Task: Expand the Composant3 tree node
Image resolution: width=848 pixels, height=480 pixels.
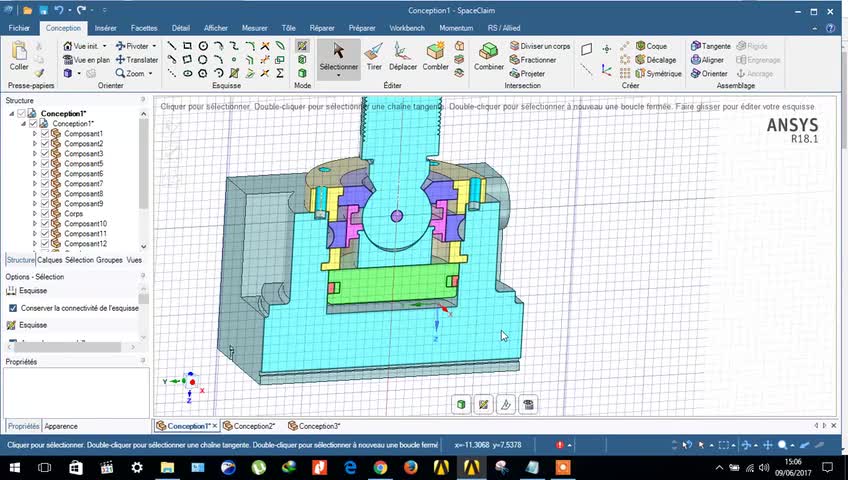Action: (35, 154)
